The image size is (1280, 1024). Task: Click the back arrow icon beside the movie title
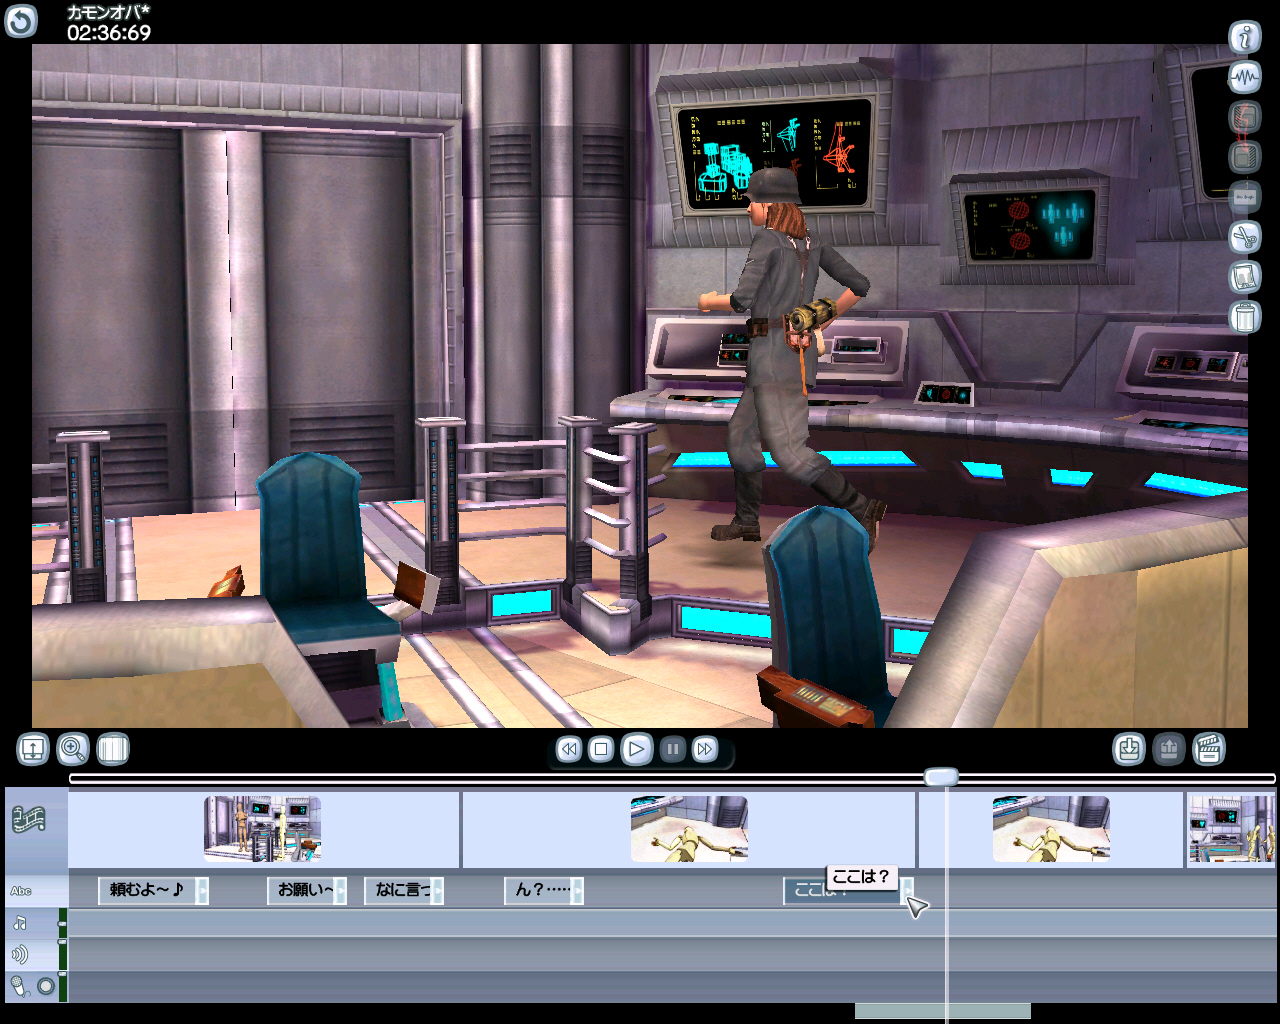(21, 21)
